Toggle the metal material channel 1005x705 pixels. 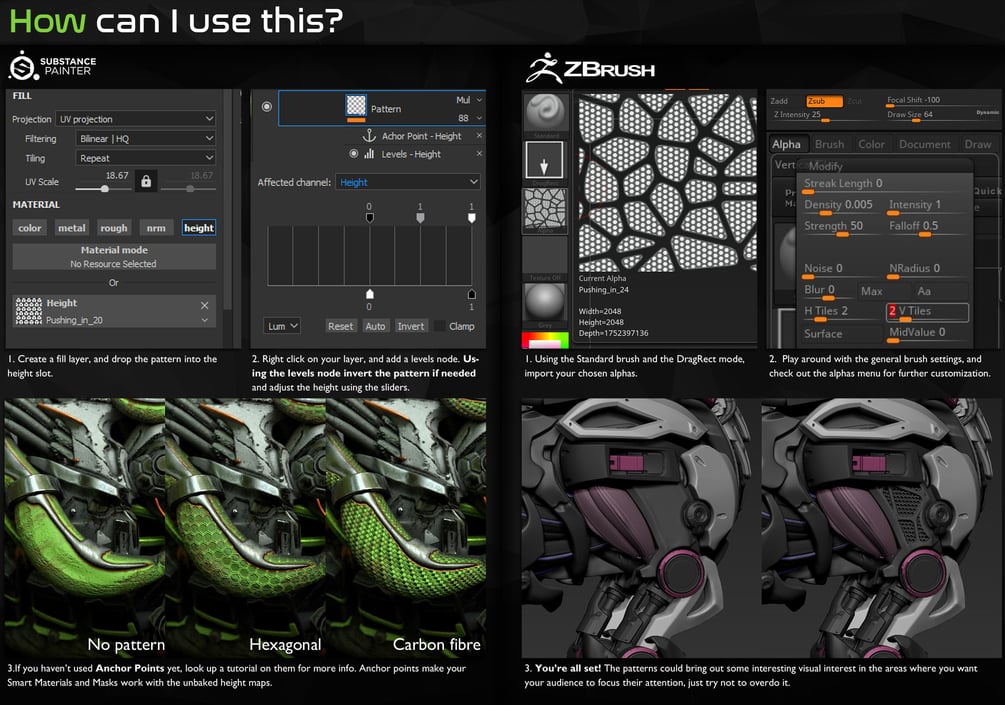[71, 228]
